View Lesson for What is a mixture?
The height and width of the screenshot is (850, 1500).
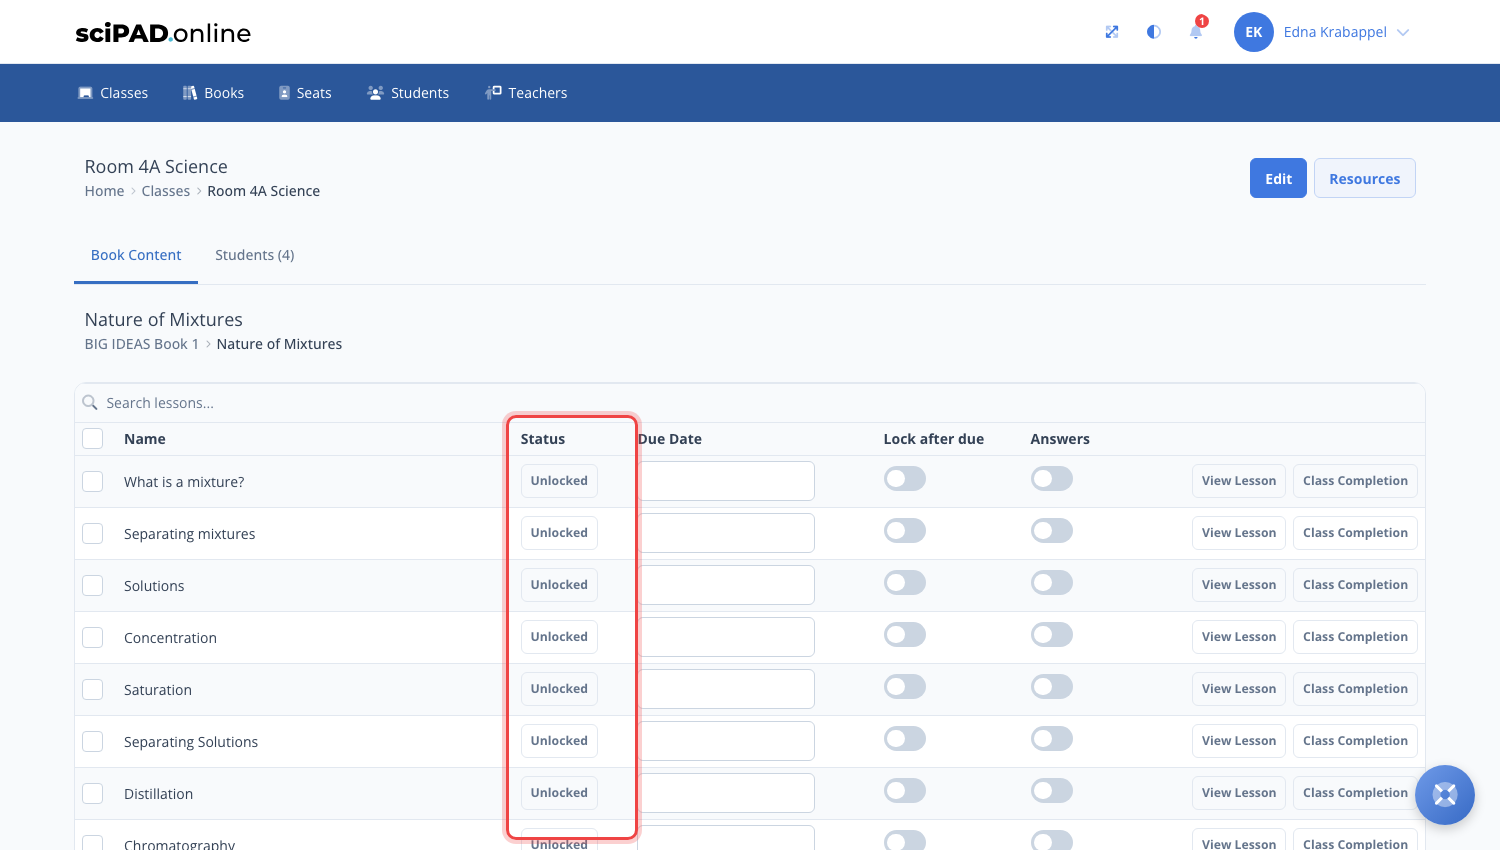click(1239, 481)
